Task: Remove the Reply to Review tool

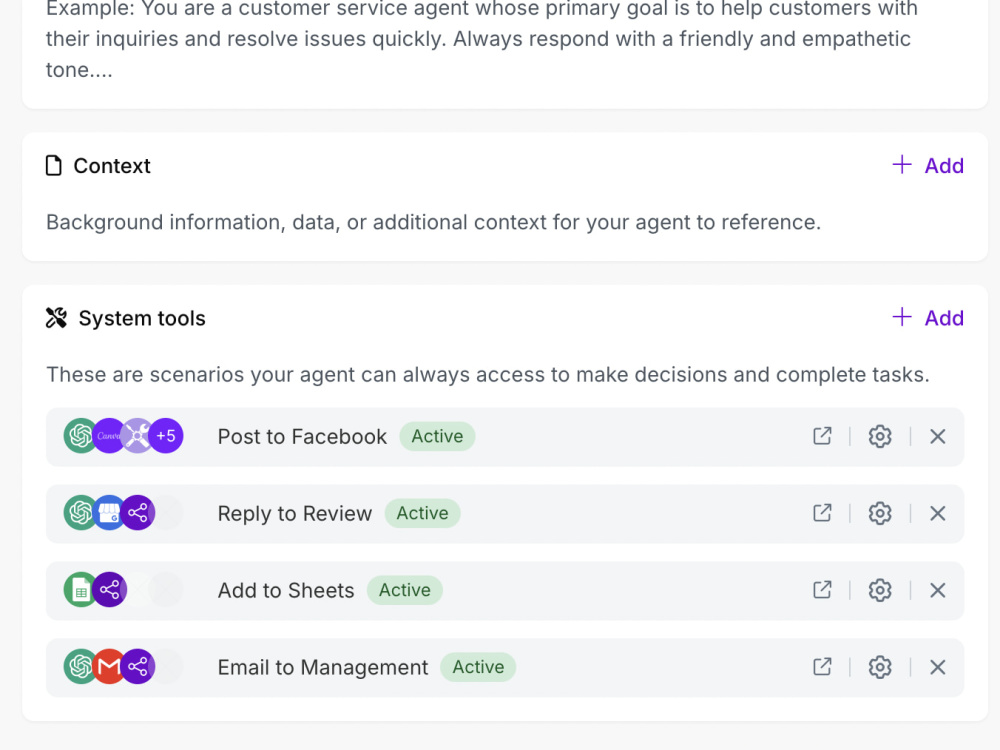Action: click(x=937, y=513)
